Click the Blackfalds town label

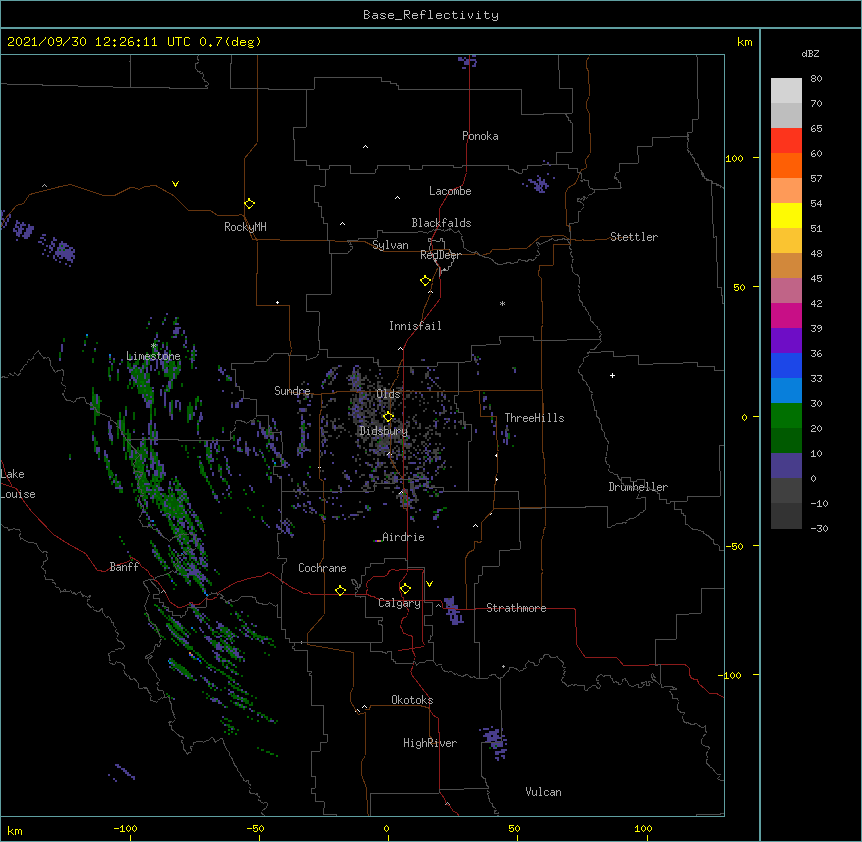441,223
